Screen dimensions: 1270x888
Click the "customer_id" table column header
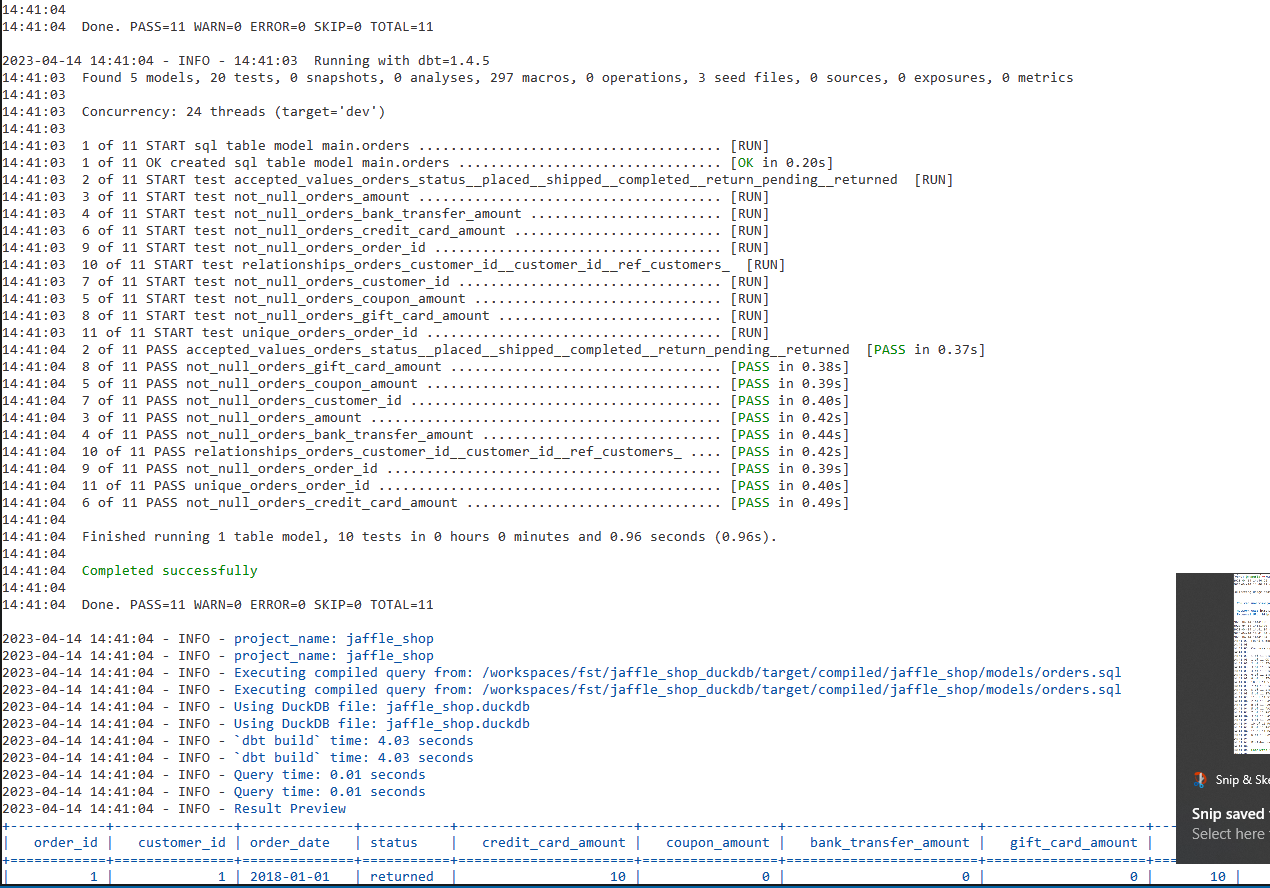pos(182,843)
